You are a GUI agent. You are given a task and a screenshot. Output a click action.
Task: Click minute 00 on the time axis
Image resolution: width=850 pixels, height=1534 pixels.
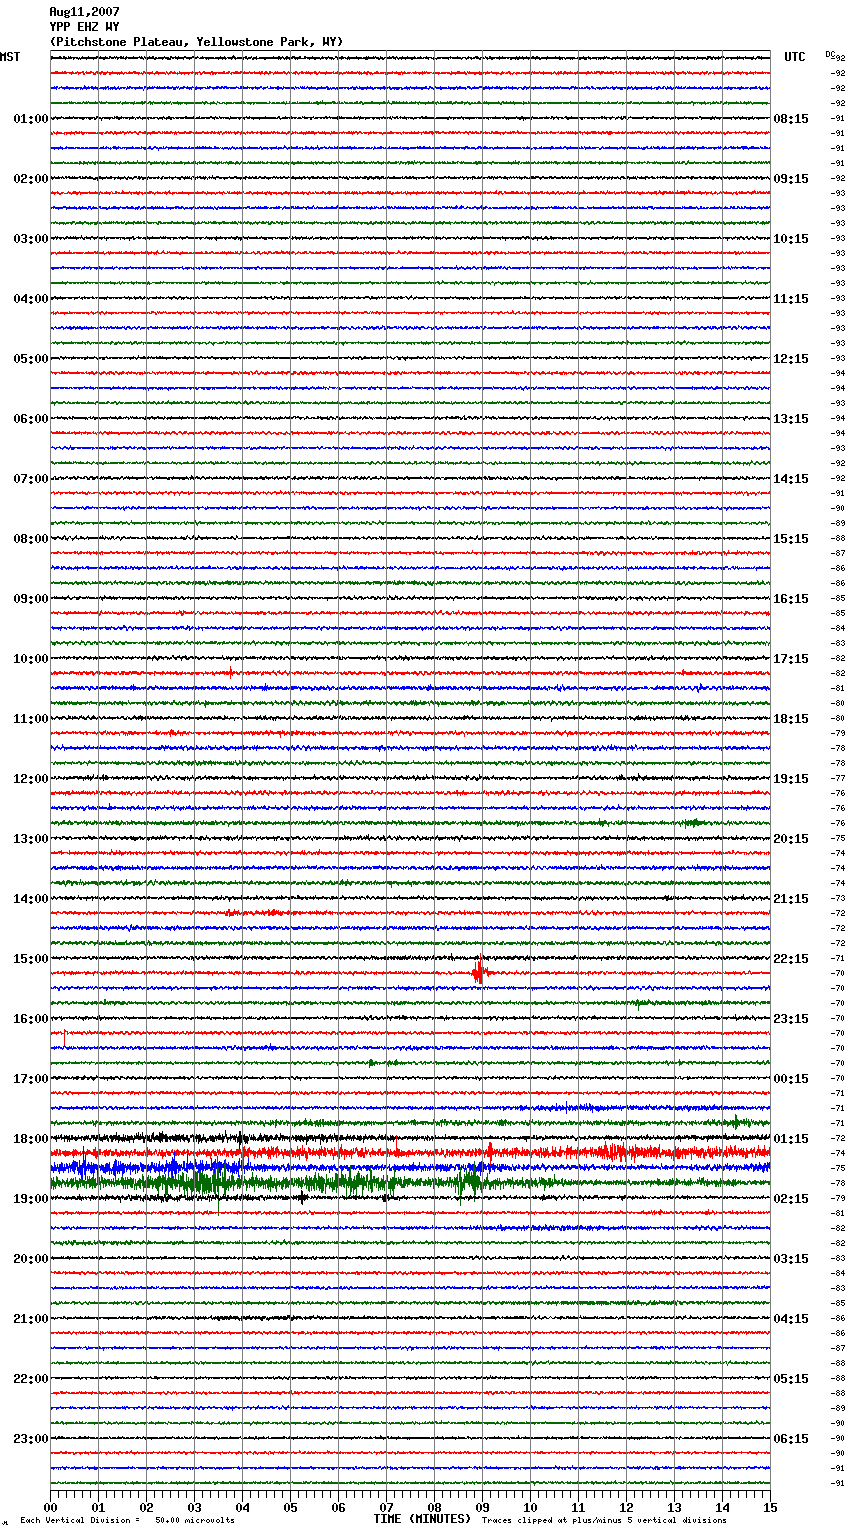pos(51,1507)
